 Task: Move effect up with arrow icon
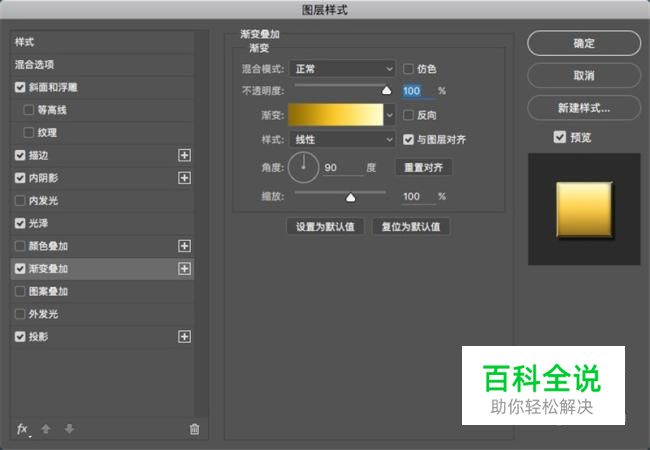[x=46, y=429]
